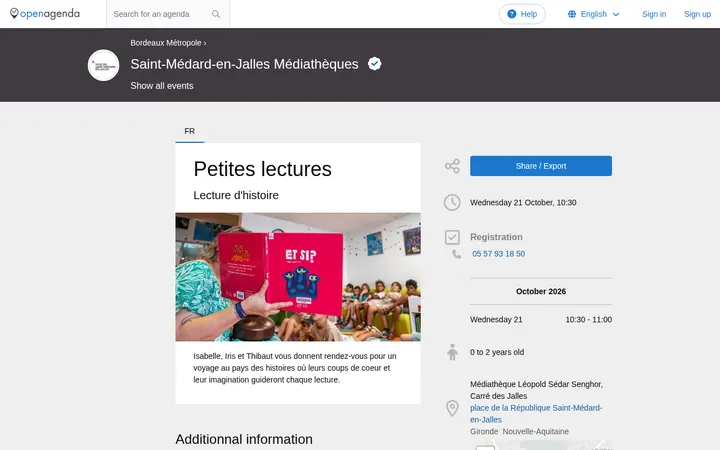Click the Lecture d'histoire subtitle
Screen dimensions: 720x450
236,195
